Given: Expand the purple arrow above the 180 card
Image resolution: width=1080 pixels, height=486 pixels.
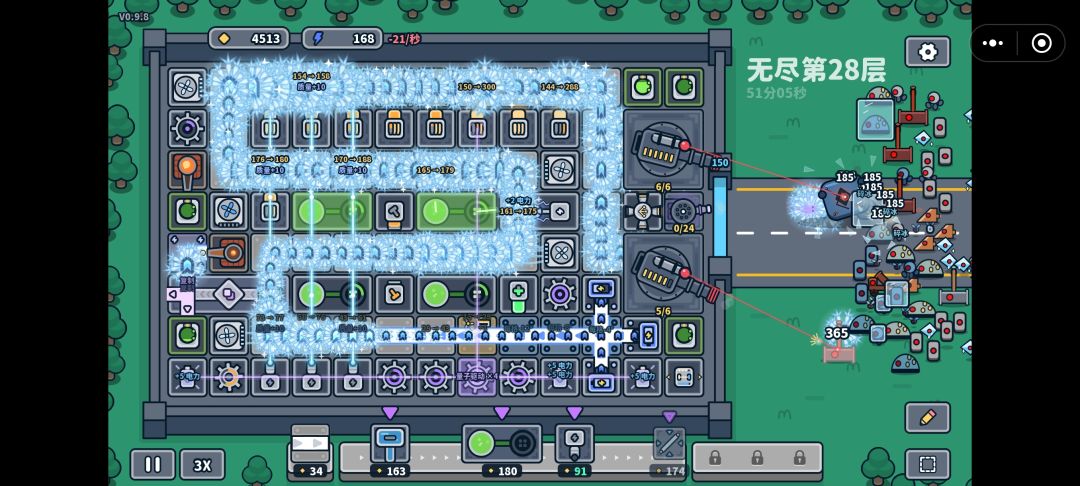Looking at the screenshot, I should coord(501,412).
